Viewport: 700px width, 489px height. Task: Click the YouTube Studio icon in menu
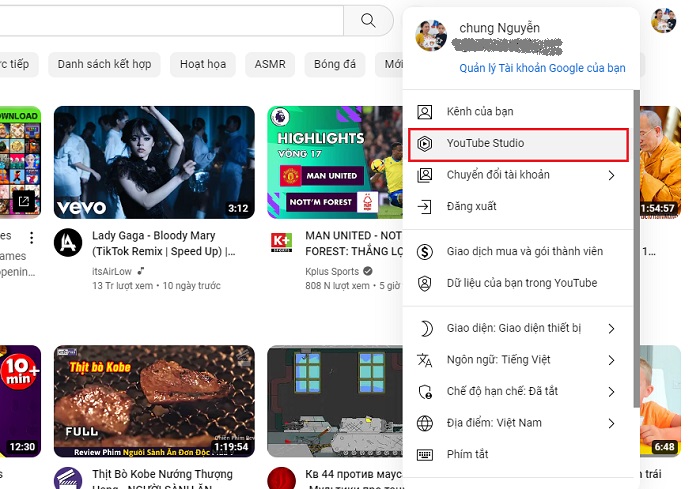pos(425,143)
